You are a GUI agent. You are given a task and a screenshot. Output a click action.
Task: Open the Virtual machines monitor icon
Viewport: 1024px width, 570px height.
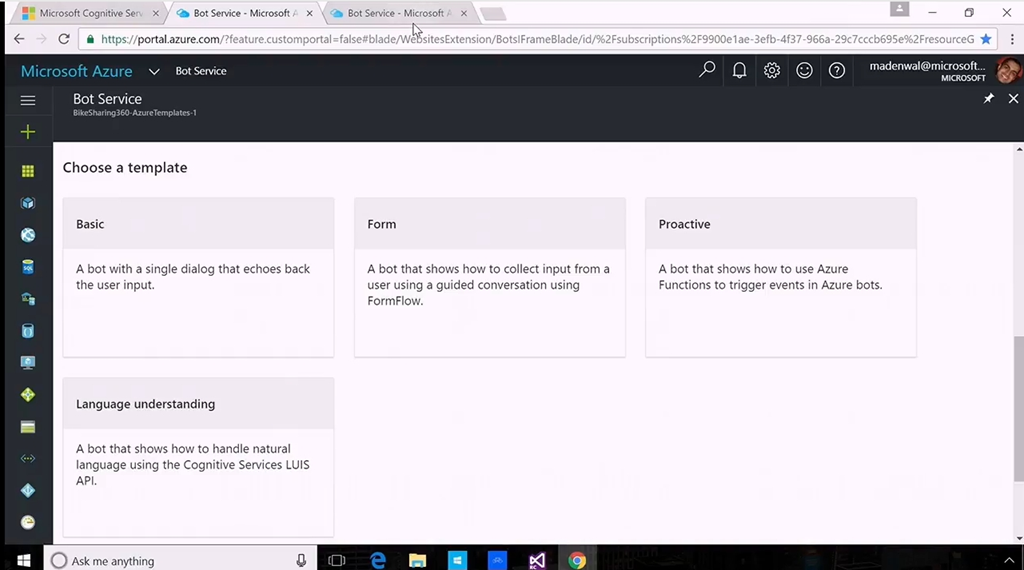(x=27, y=363)
